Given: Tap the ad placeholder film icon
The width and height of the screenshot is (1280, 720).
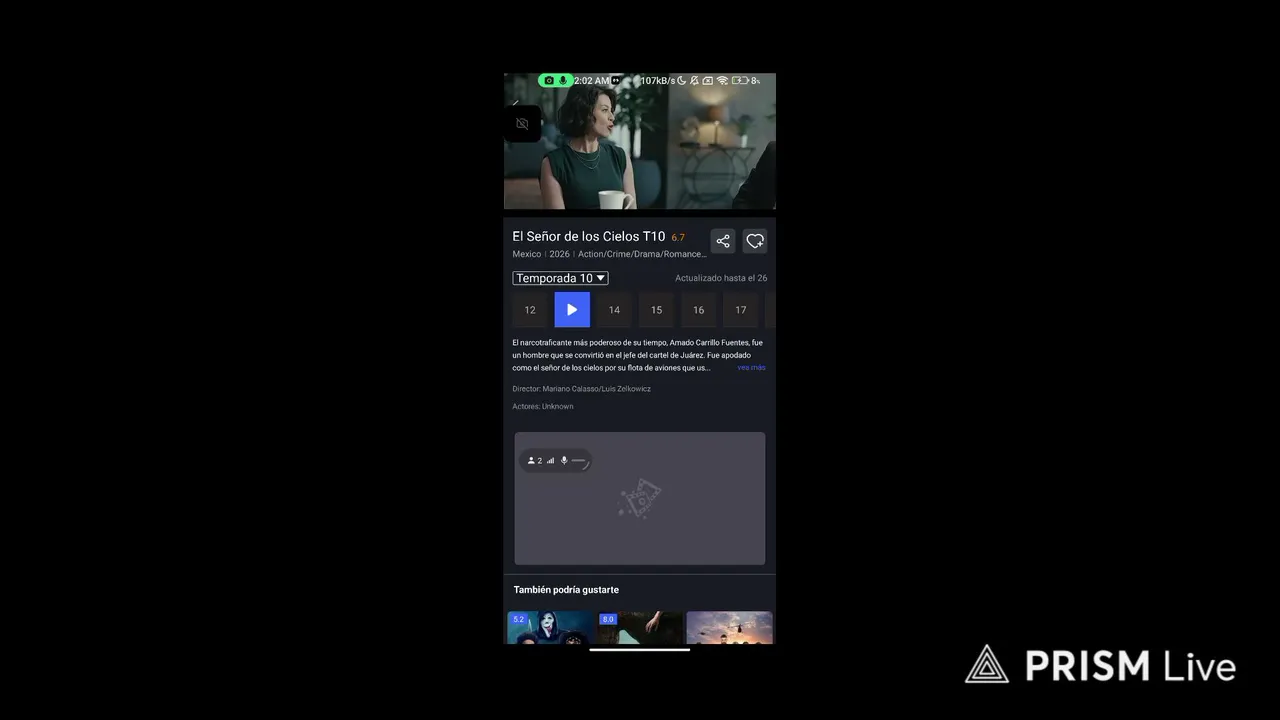Looking at the screenshot, I should (x=640, y=498).
